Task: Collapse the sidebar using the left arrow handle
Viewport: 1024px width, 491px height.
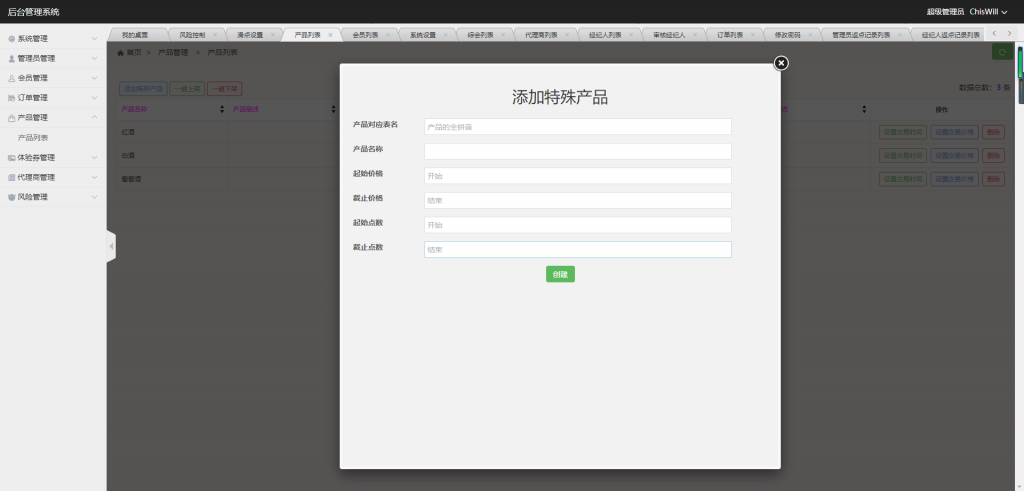Action: (x=111, y=246)
